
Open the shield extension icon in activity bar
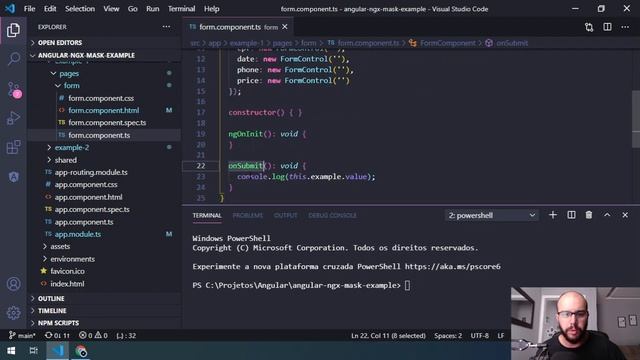coord(13,177)
